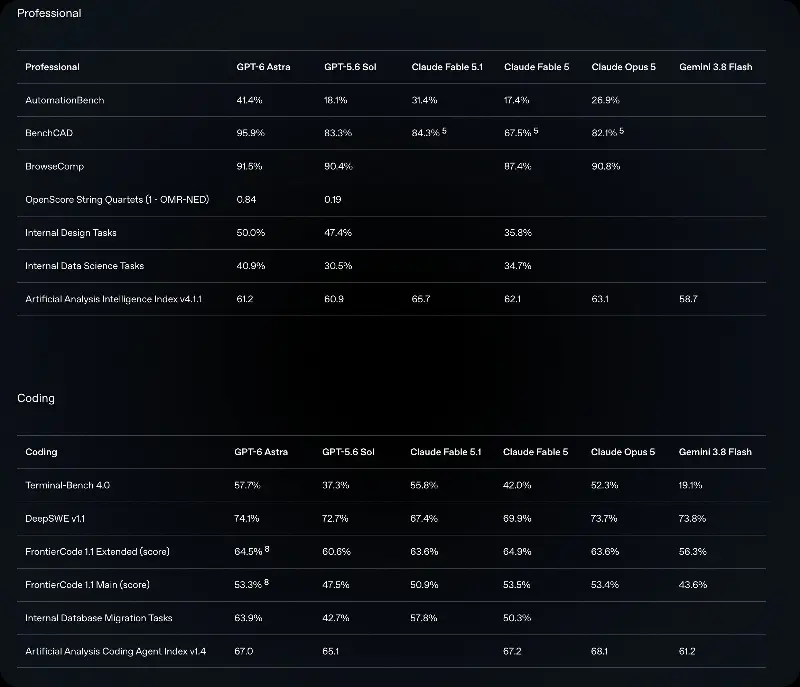The width and height of the screenshot is (800, 687).
Task: Click the 19.1% Terminal-Bench value for Gemini 3.8 Flash
Action: [x=690, y=485]
